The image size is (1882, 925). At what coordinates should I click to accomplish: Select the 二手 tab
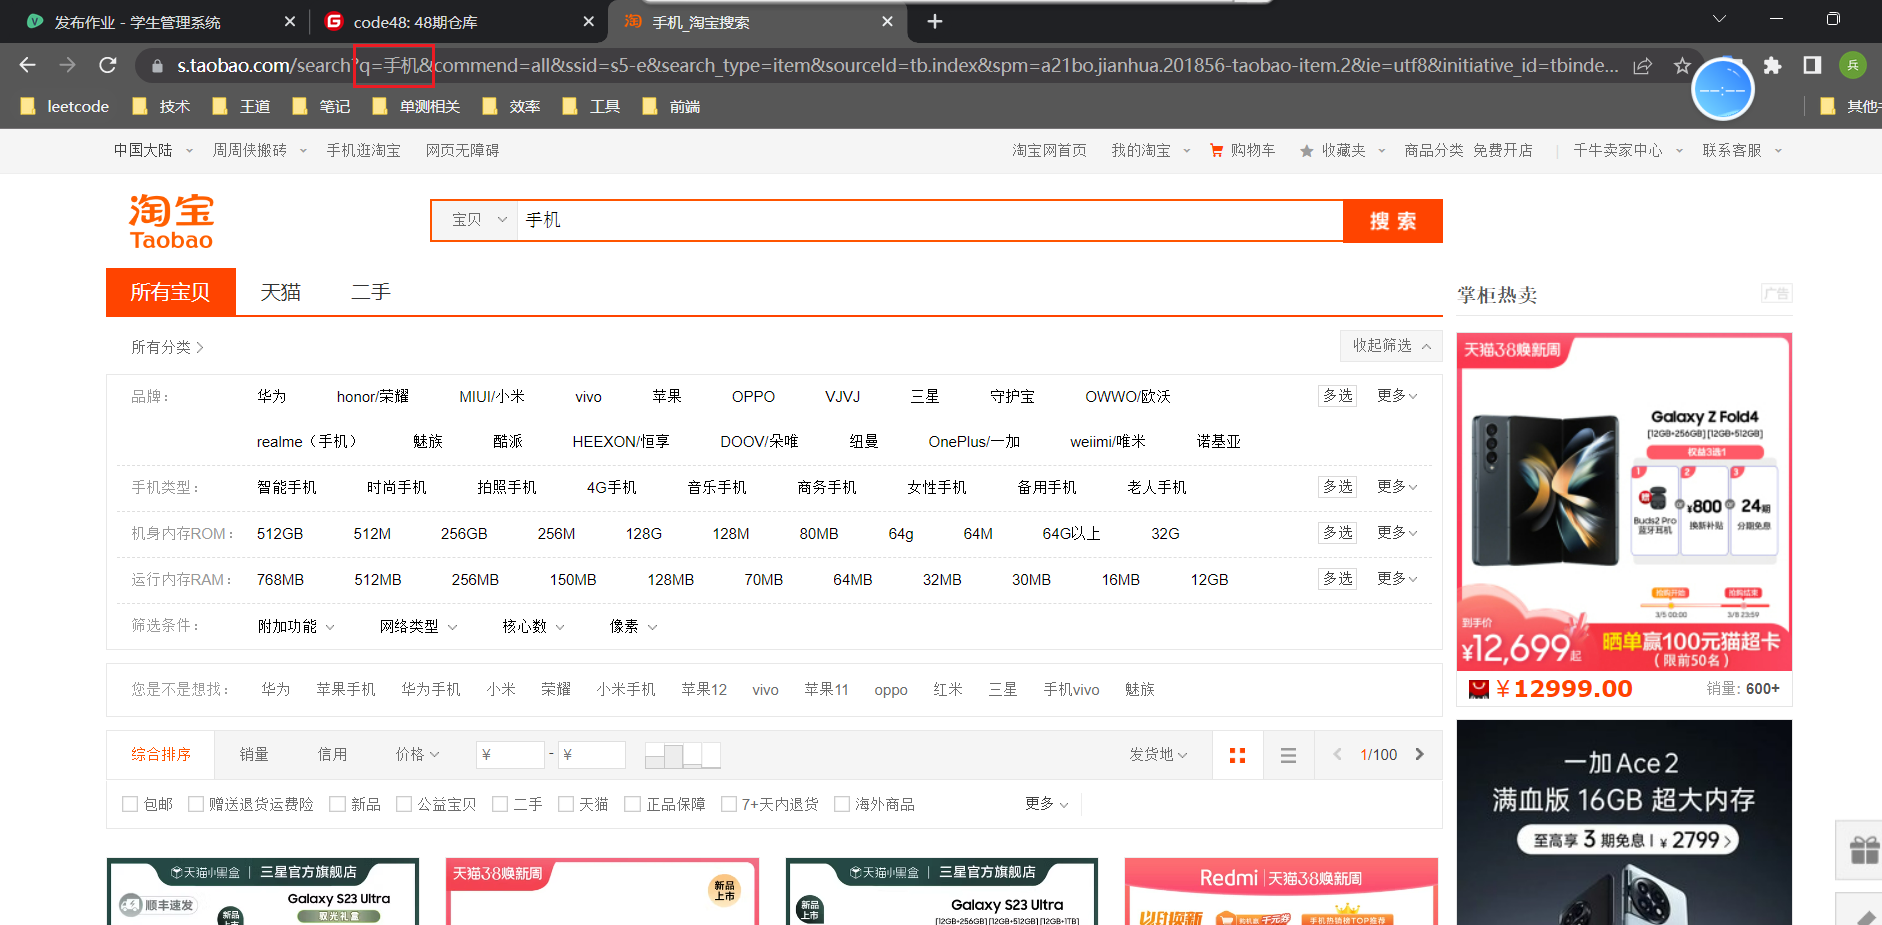(370, 292)
